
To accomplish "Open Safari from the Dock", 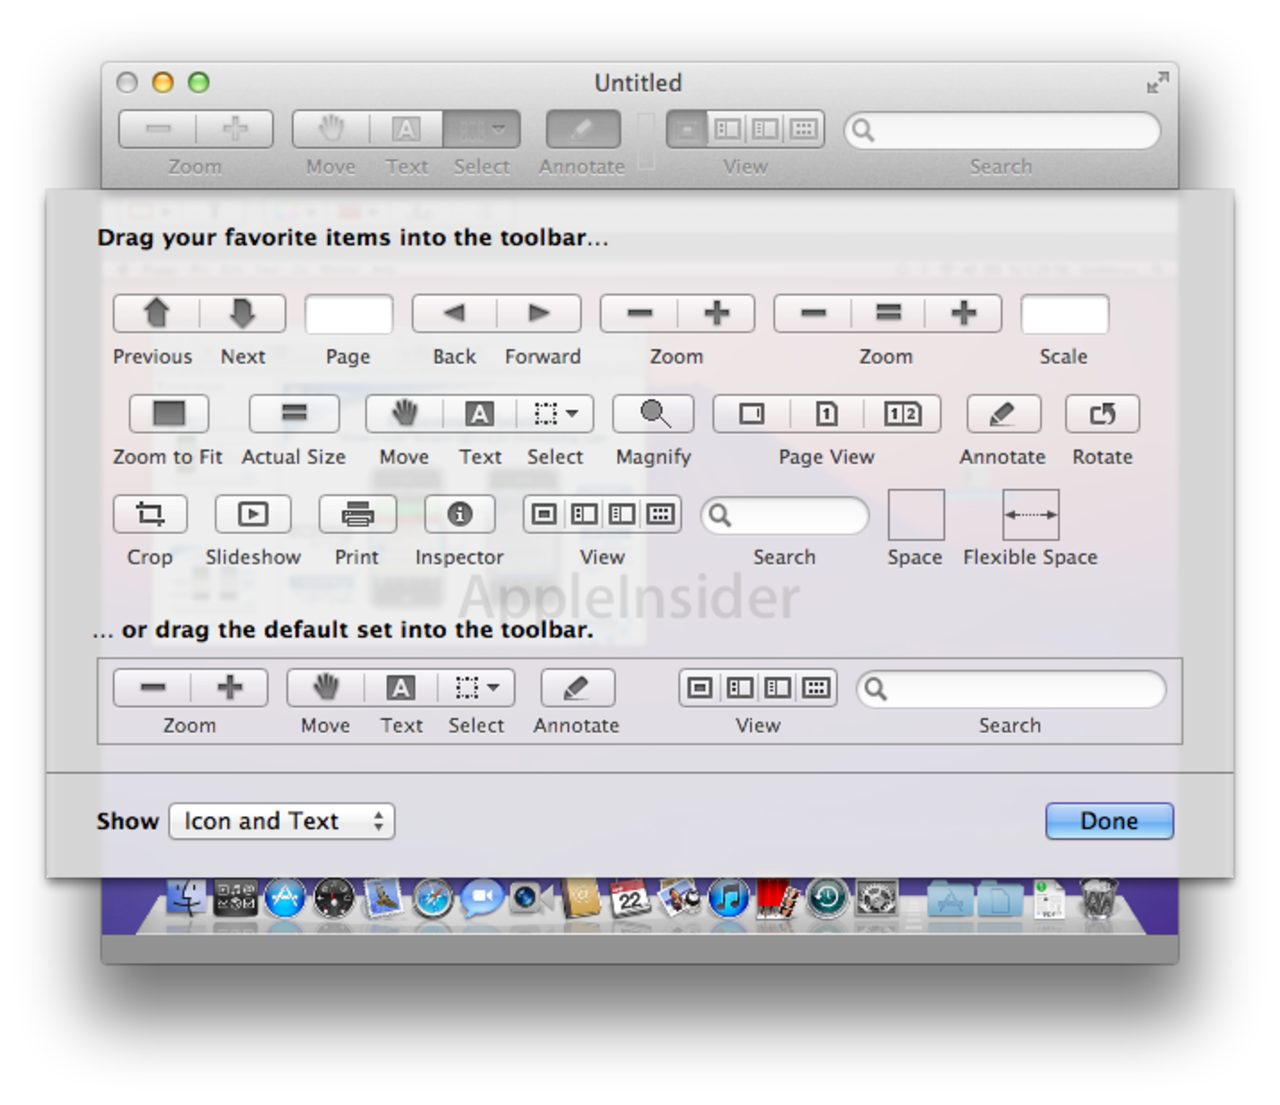I will [x=432, y=899].
